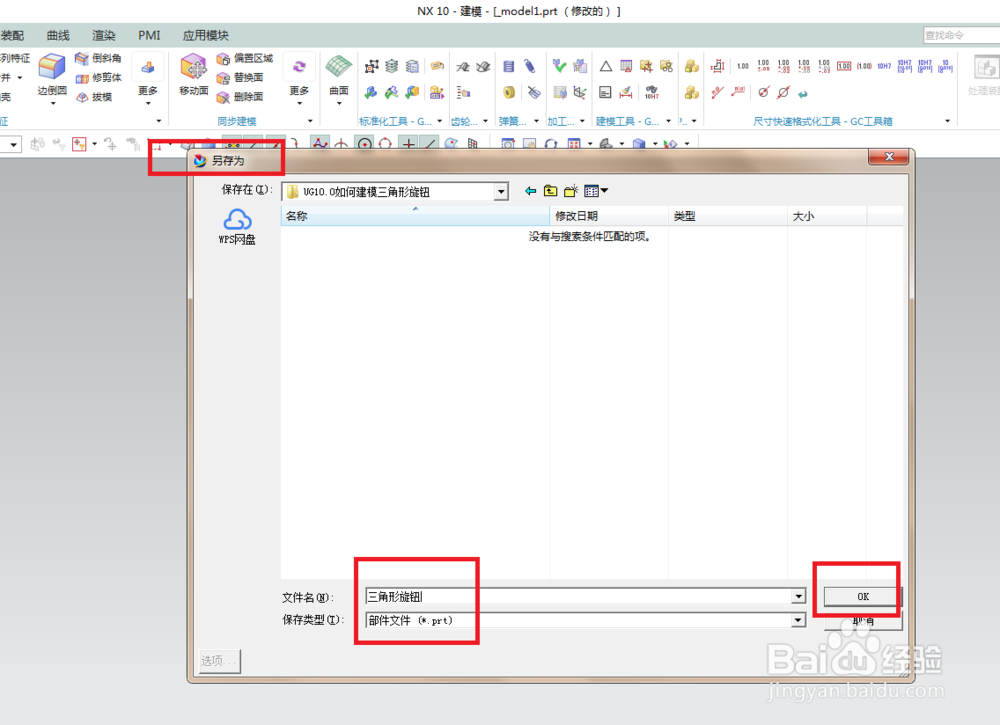Screen dimensions: 1000x725
Task: Click the gold coin icon in 弹簧 group
Action: [509, 92]
